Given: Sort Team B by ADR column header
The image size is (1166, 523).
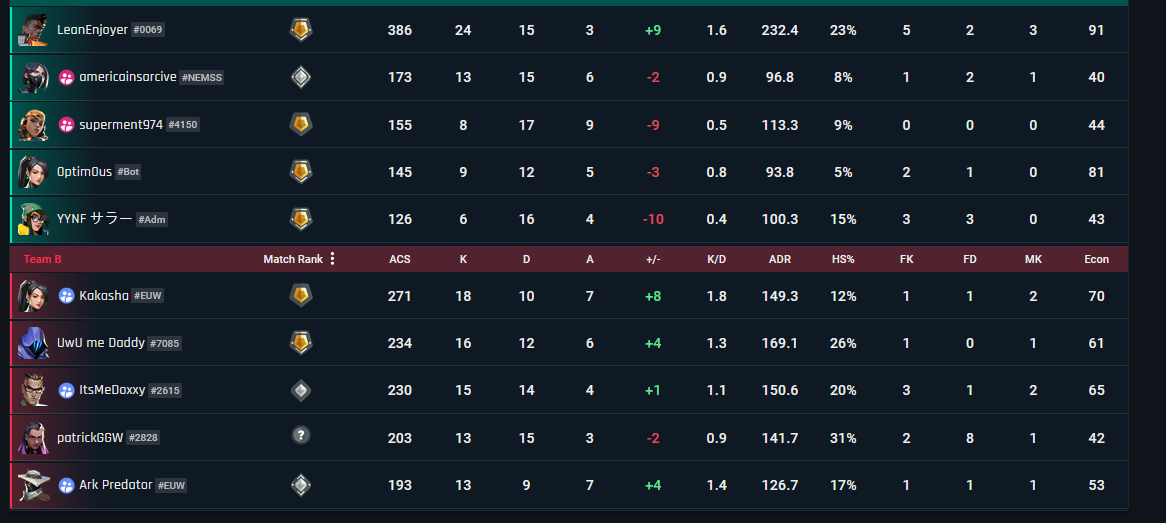Looking at the screenshot, I should (780, 260).
